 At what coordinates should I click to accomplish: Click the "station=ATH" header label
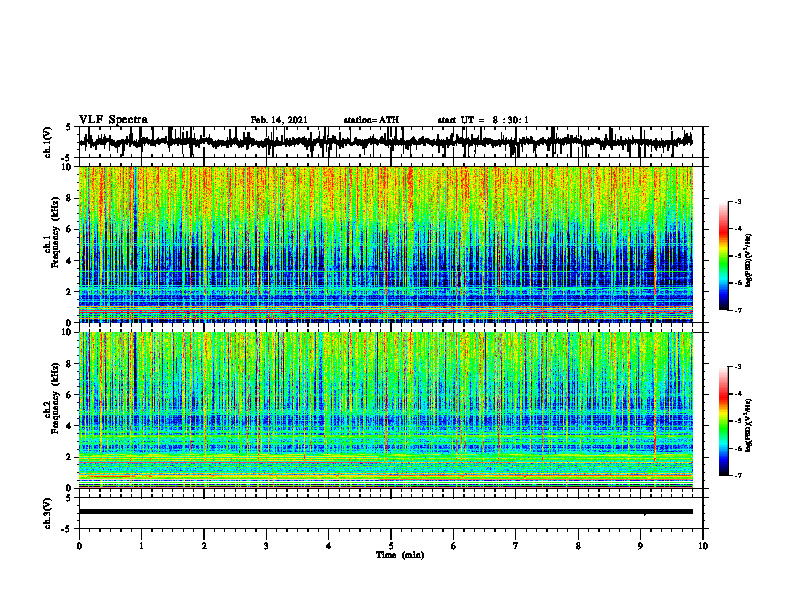[x=371, y=120]
